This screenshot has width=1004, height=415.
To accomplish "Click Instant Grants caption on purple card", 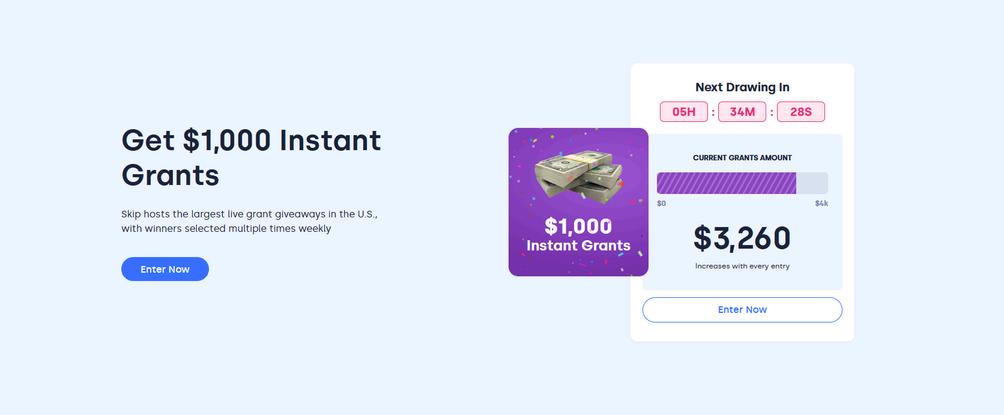I will [578, 245].
